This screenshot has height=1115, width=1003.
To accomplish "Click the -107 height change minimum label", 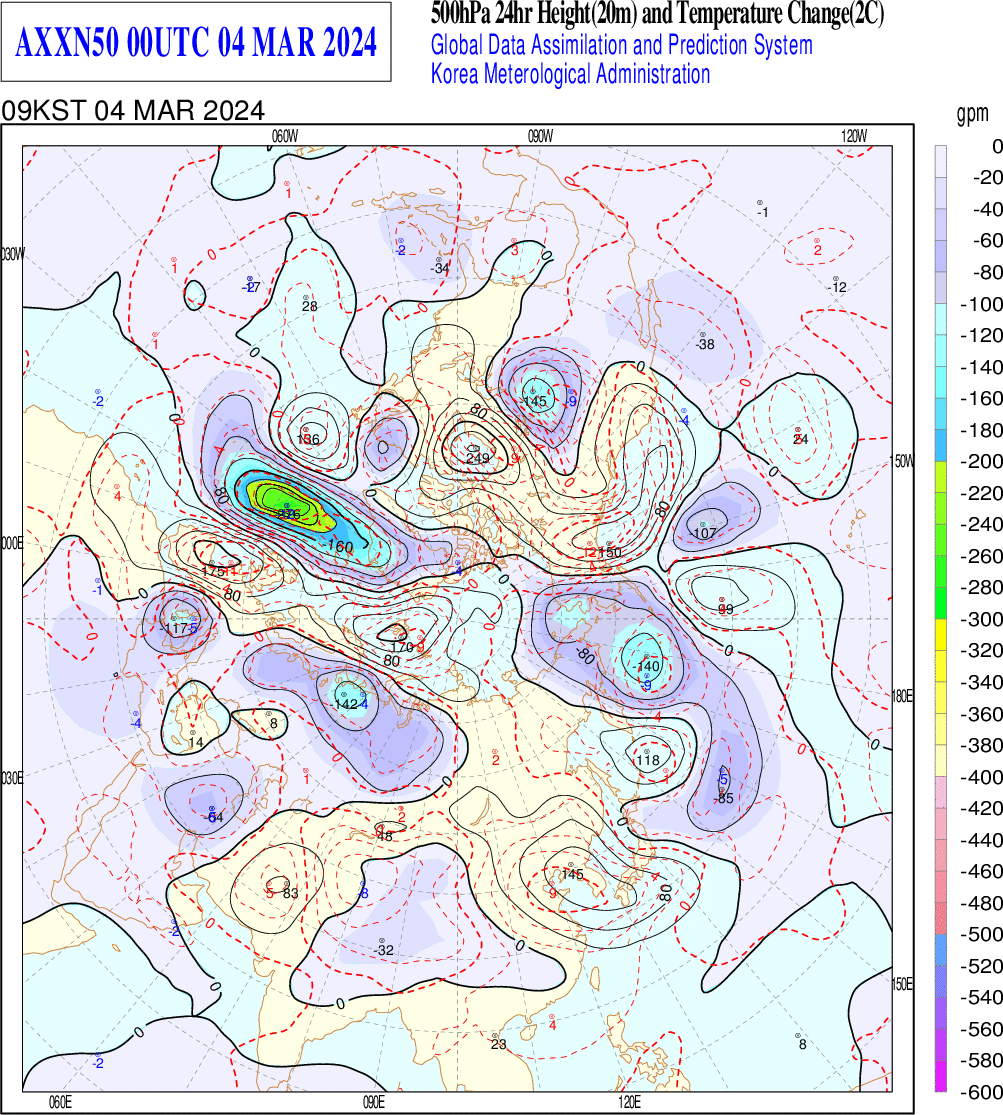I will pyautogui.click(x=704, y=533).
